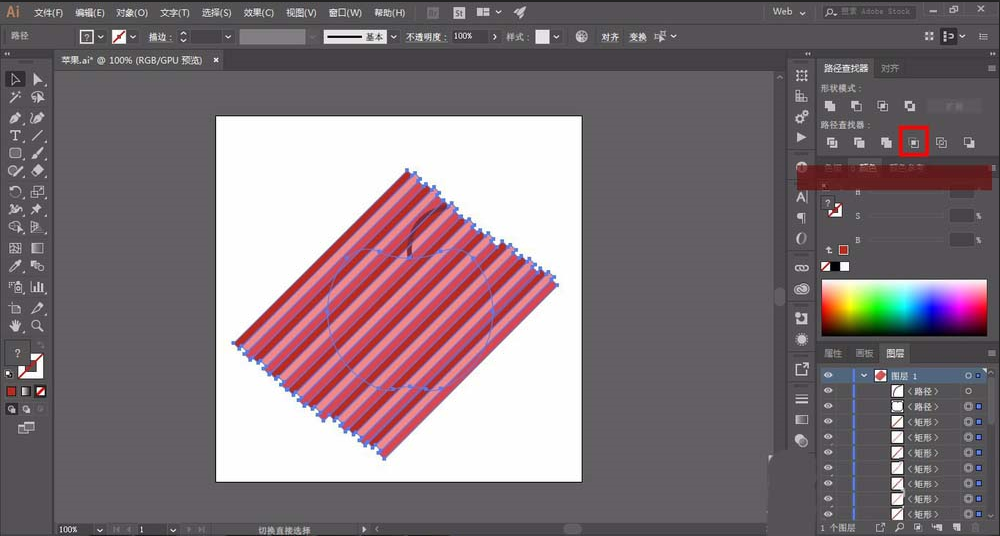The height and width of the screenshot is (536, 1000).
Task: Switch to the 画板 panel tab
Action: [864, 353]
